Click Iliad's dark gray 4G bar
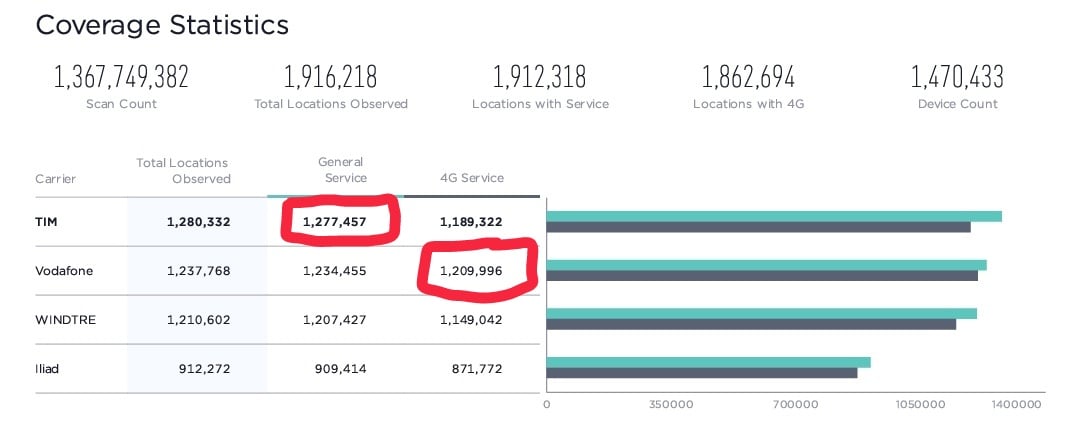This screenshot has height=435, width=1080. [x=702, y=373]
